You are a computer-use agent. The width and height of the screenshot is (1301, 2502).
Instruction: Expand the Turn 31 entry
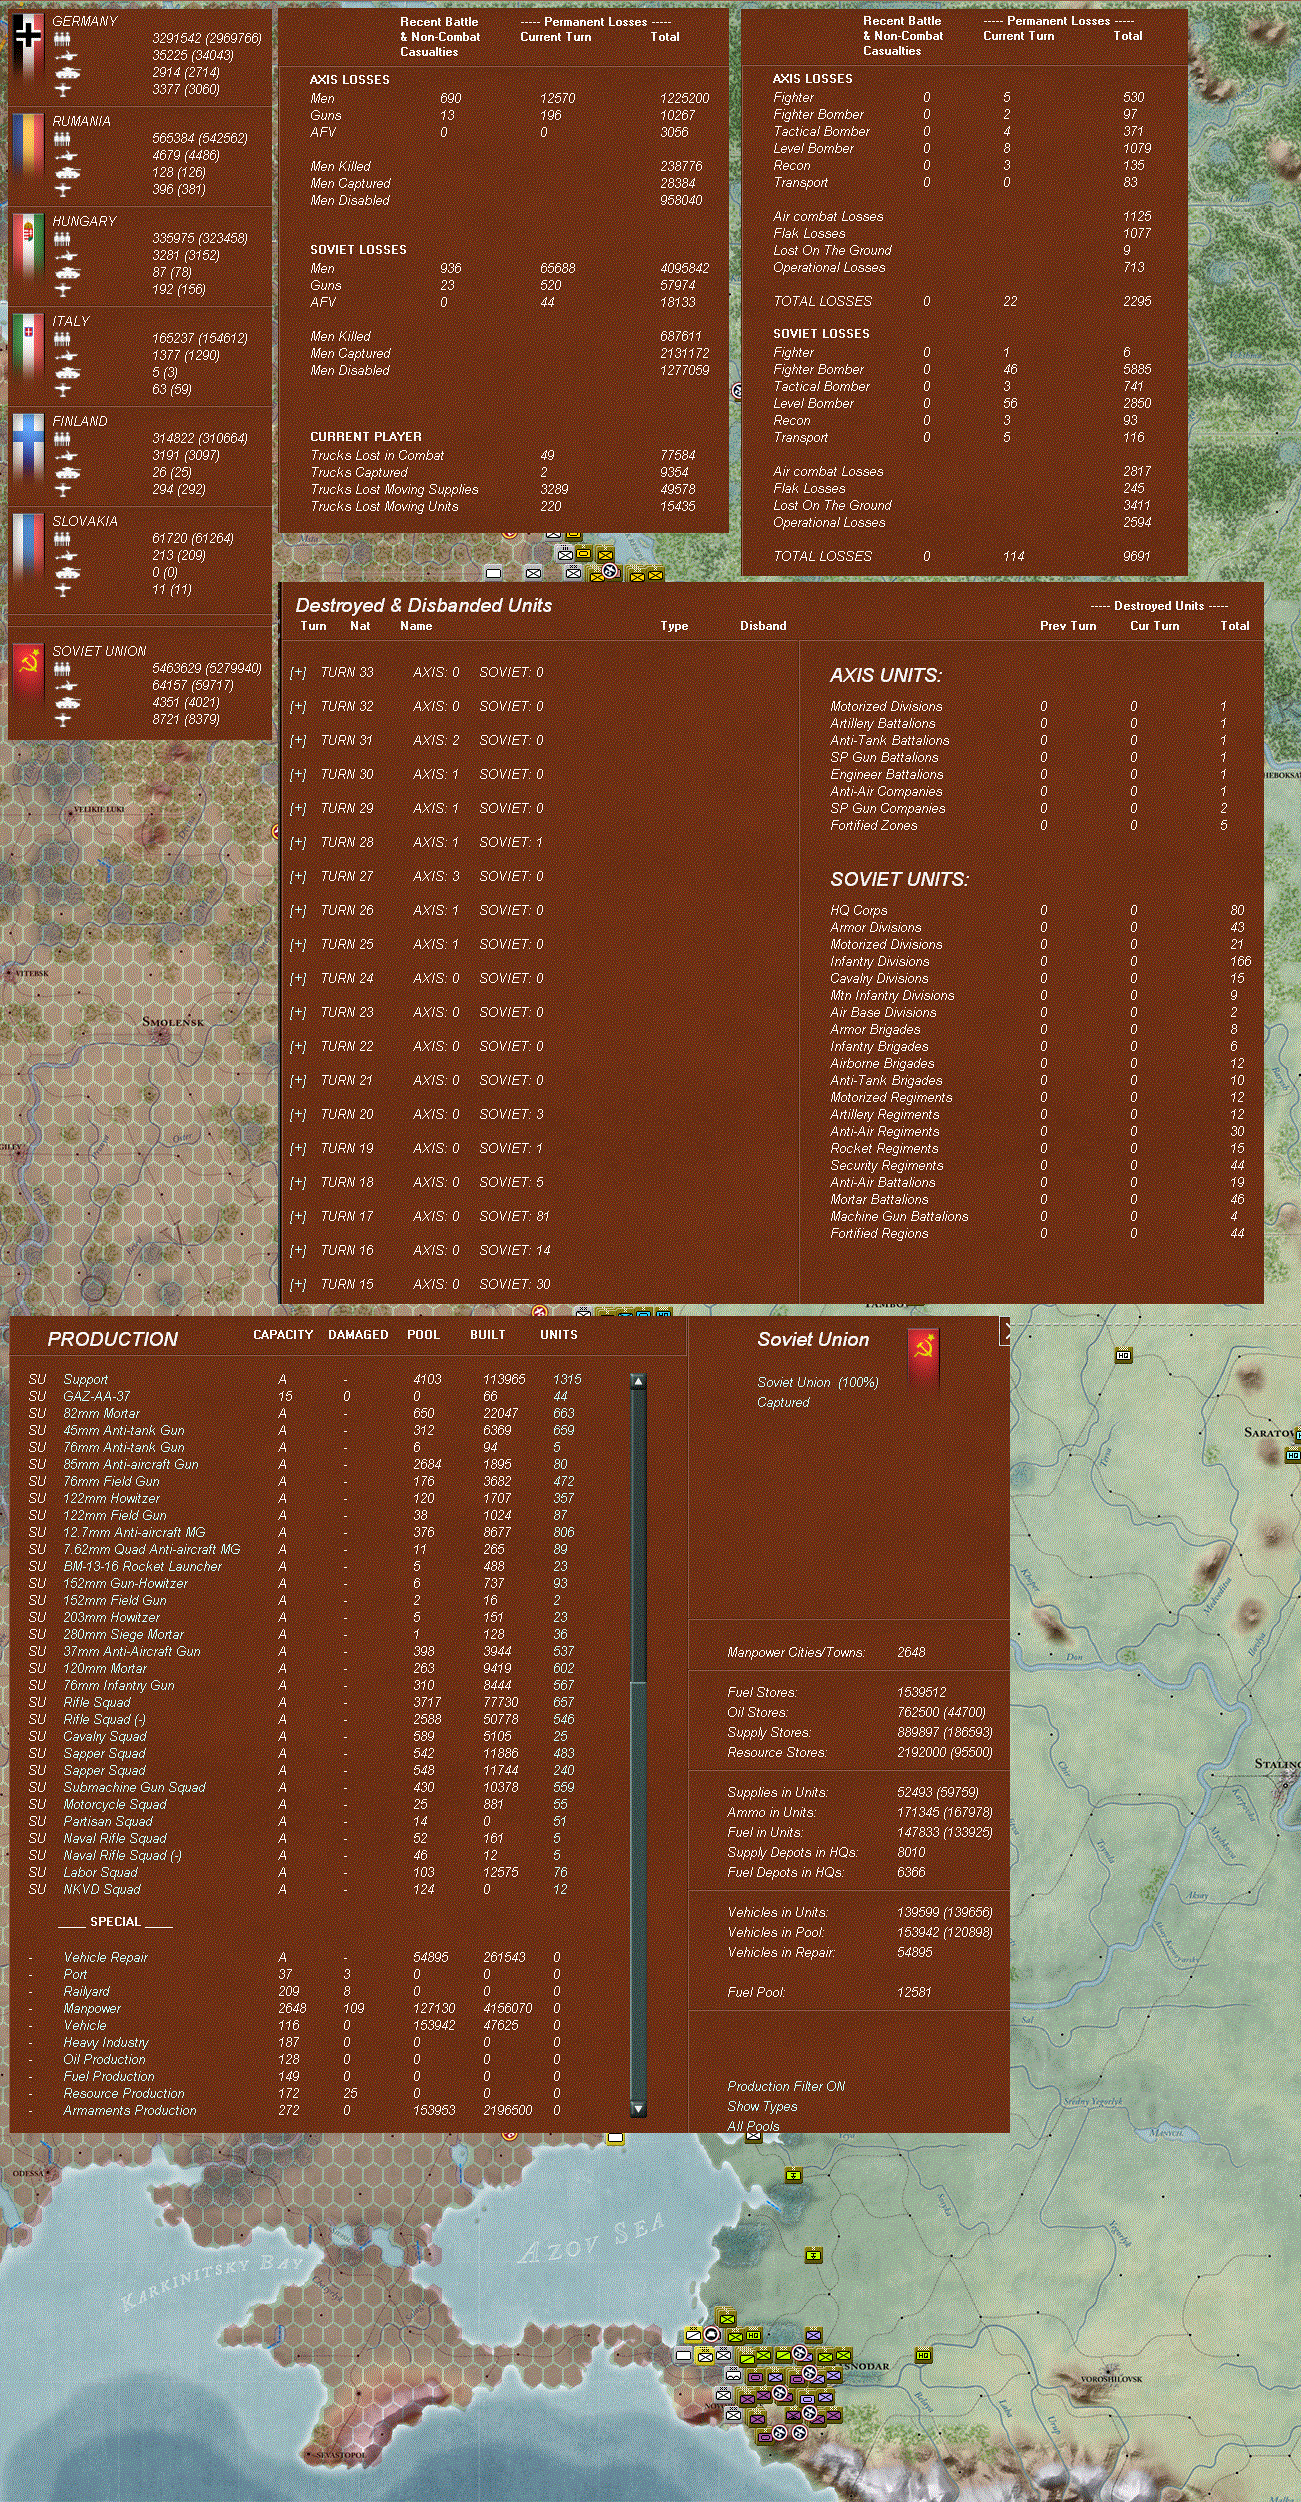click(x=298, y=741)
